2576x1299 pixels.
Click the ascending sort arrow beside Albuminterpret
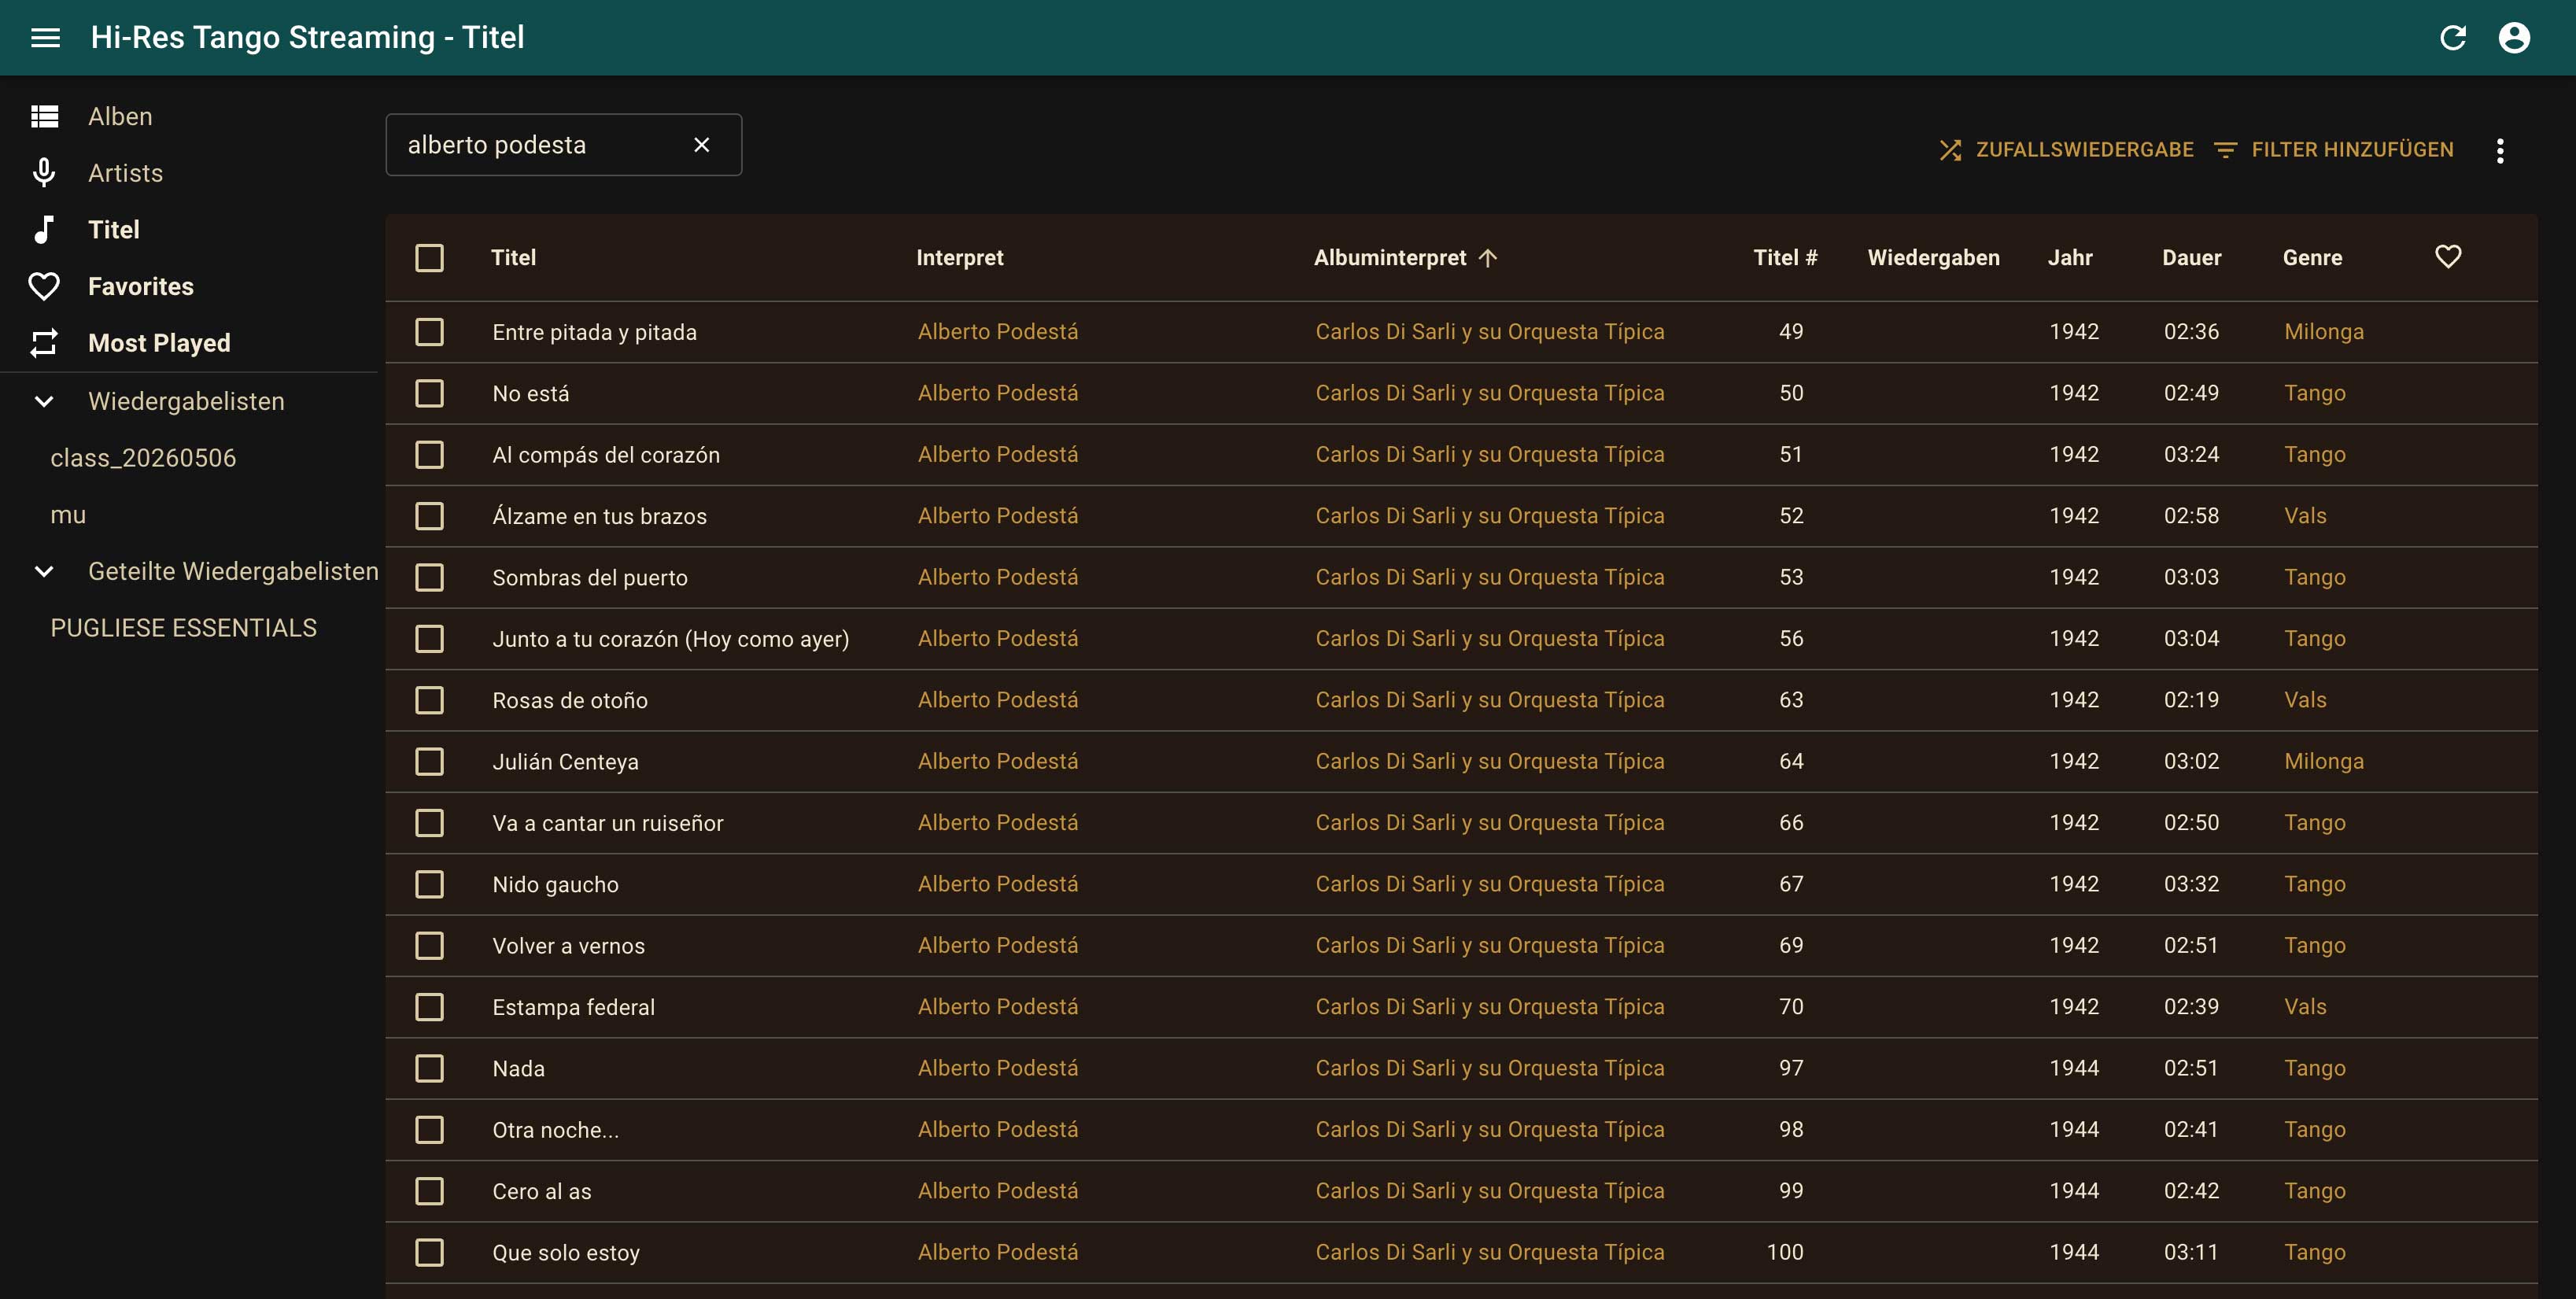coord(1488,258)
